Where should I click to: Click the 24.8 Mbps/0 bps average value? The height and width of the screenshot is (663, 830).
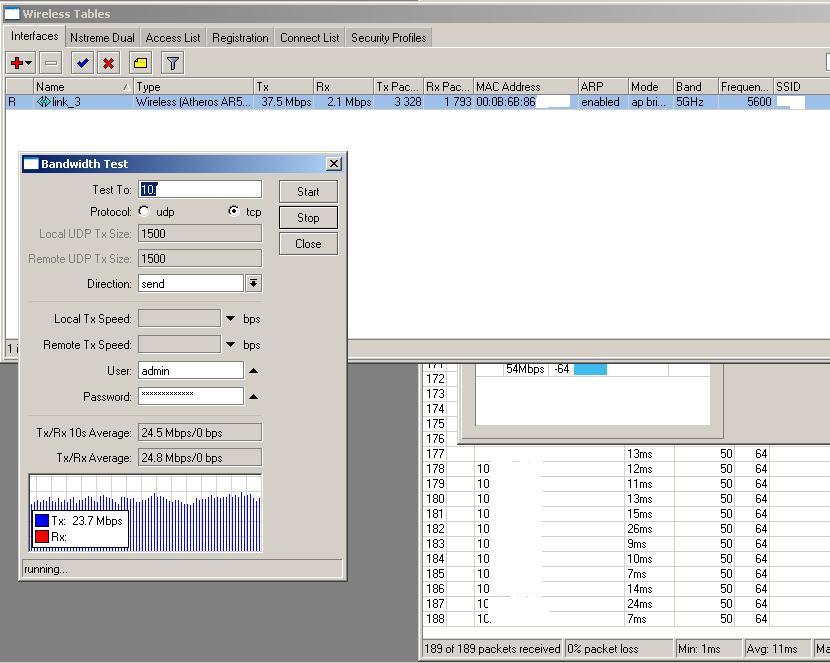[200, 458]
